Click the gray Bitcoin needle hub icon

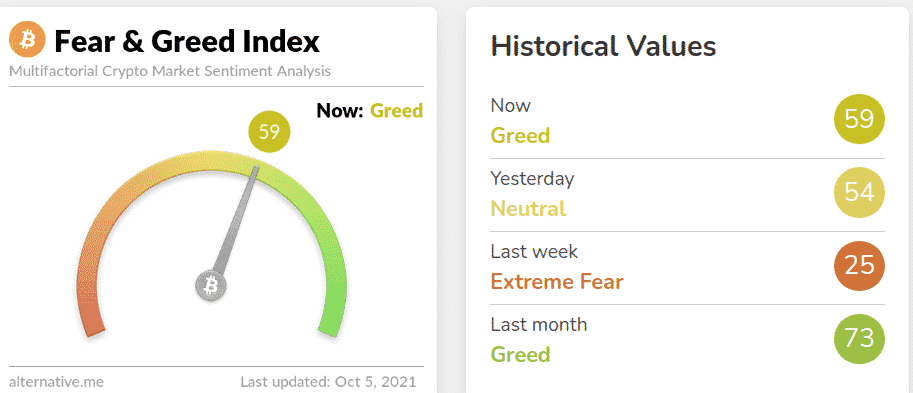pyautogui.click(x=210, y=286)
